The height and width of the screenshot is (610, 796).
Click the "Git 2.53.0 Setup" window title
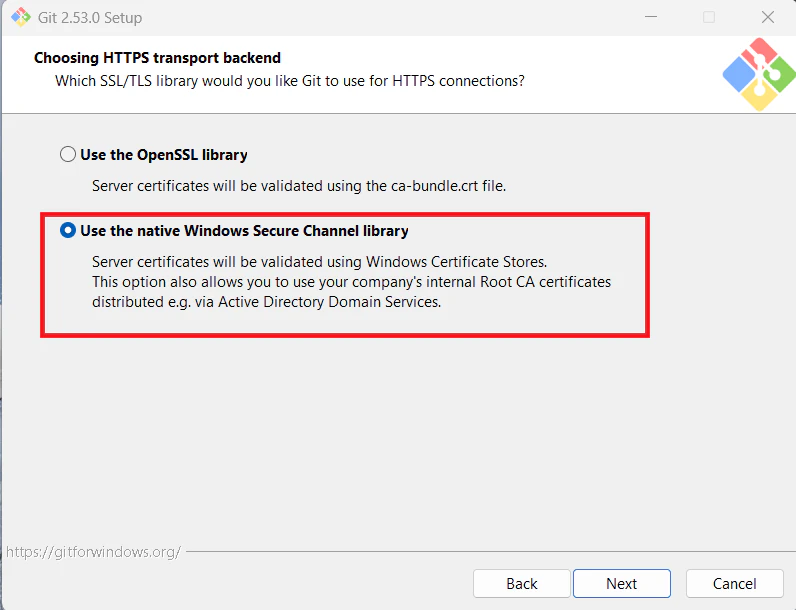[90, 18]
